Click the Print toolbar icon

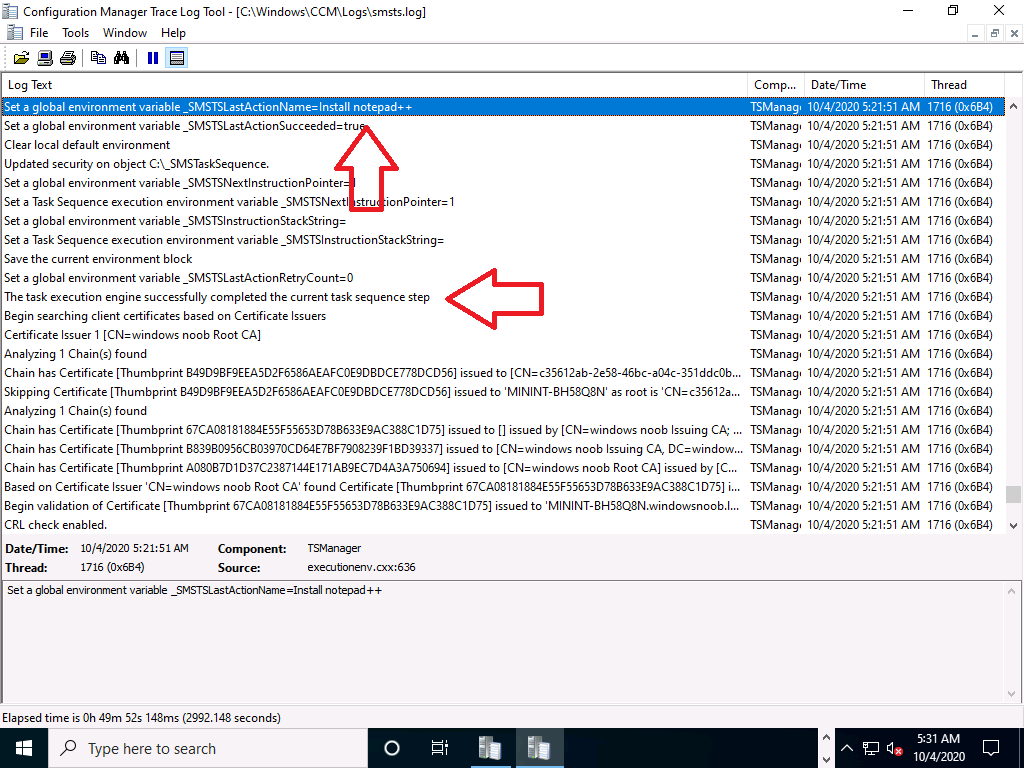pos(68,58)
